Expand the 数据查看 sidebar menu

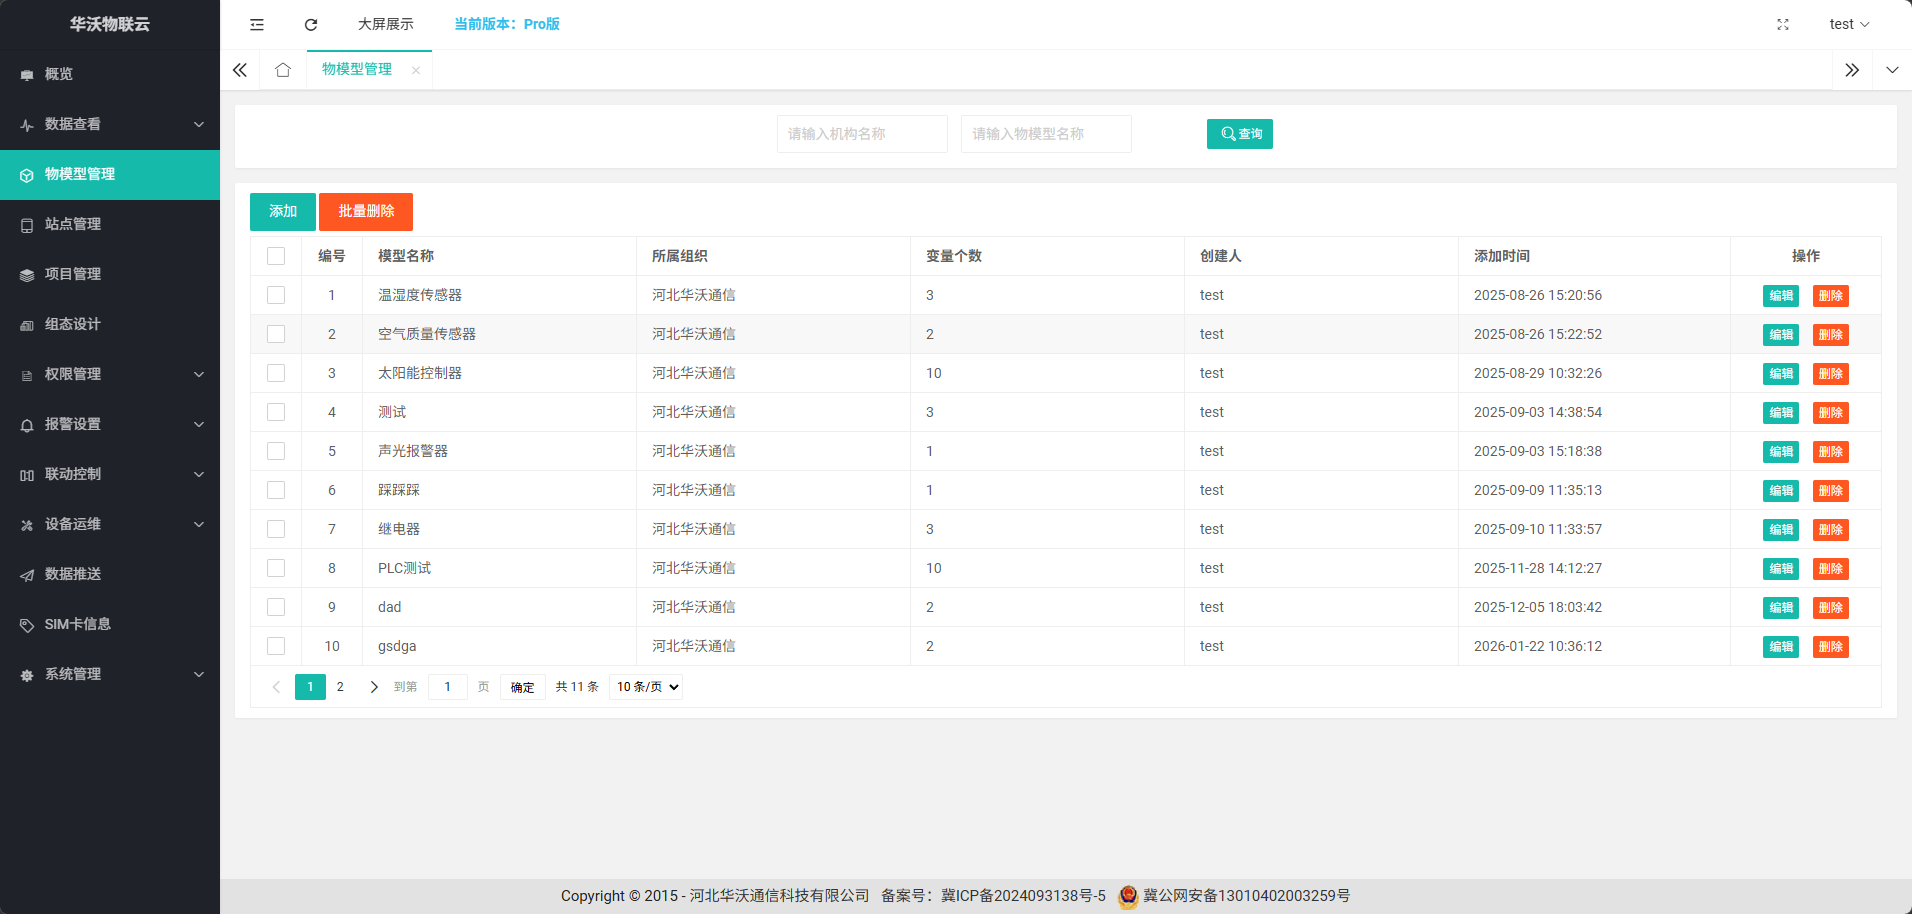[x=110, y=124]
